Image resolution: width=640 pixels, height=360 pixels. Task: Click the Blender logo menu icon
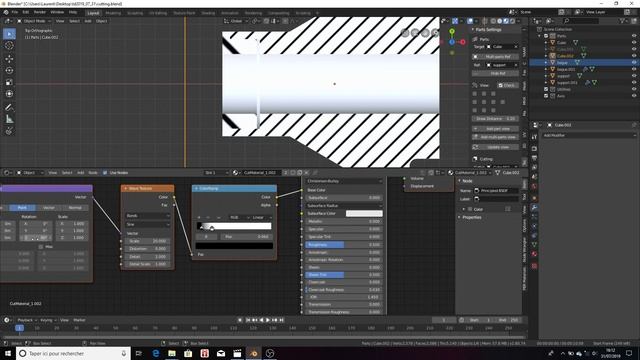click(x=6, y=12)
